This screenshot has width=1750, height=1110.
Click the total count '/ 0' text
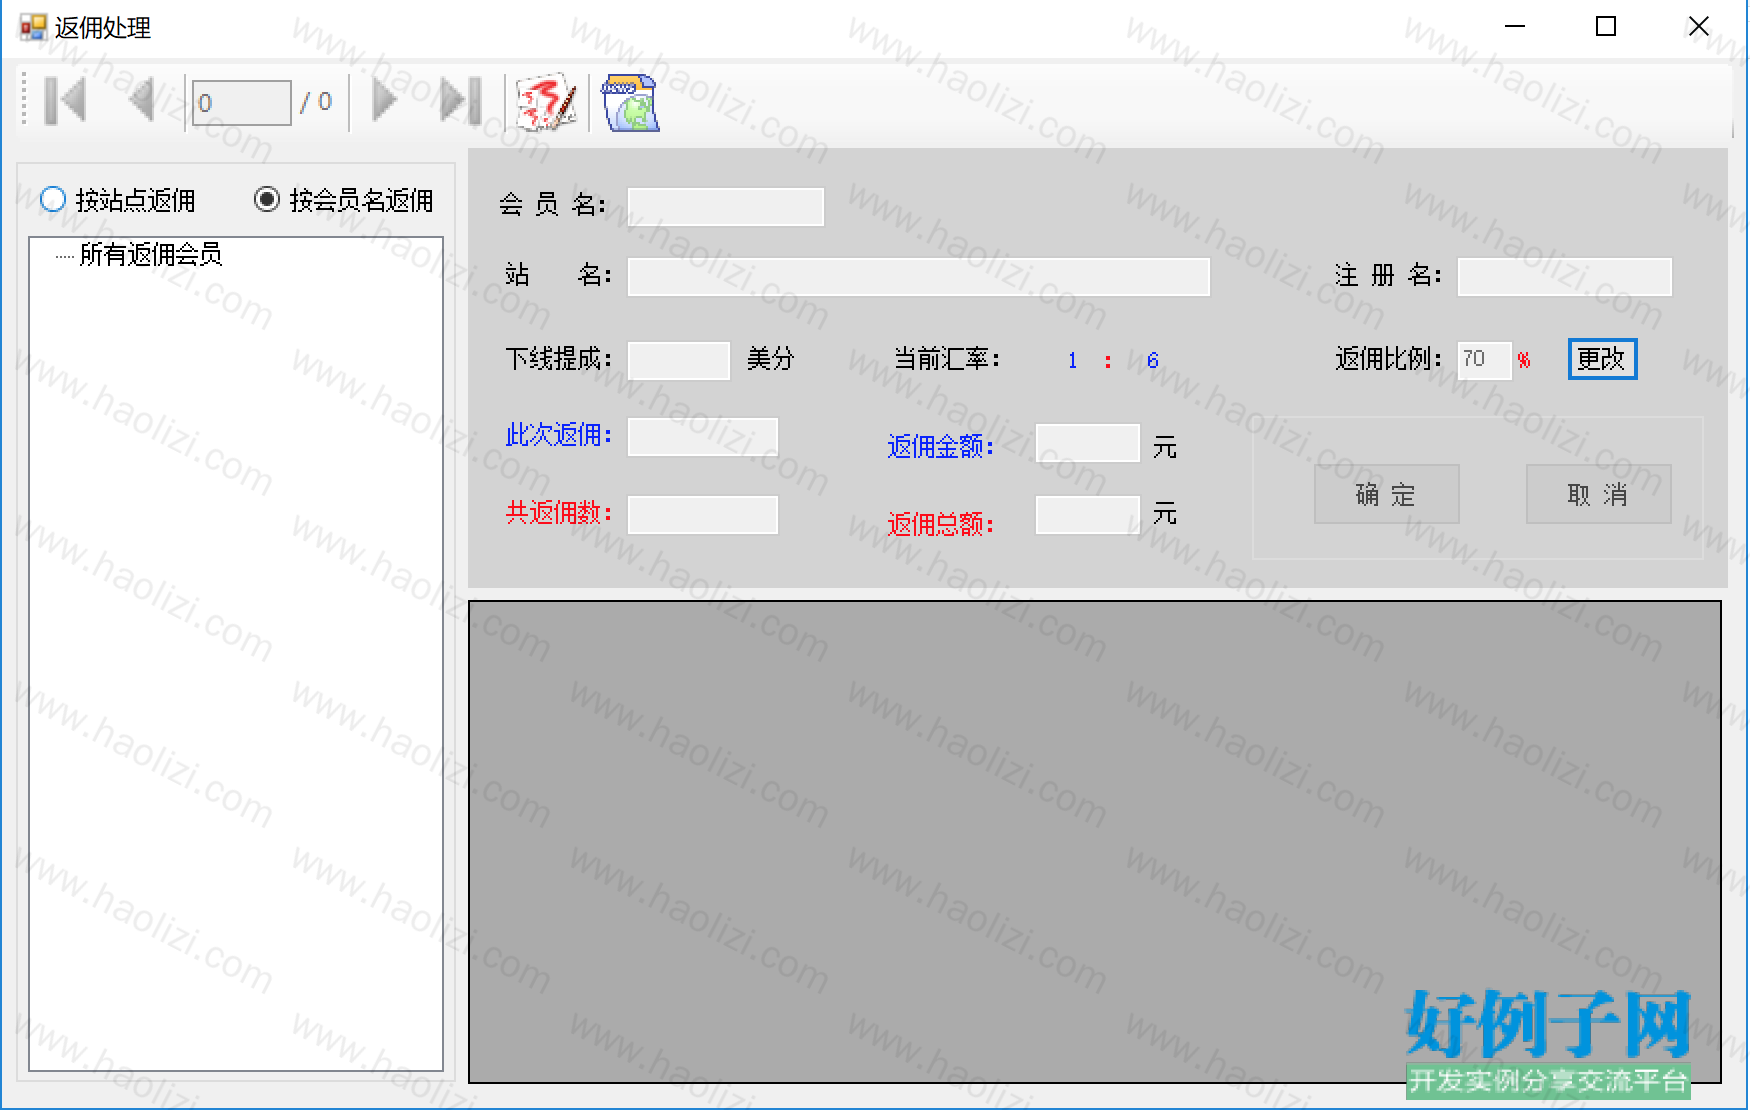317,102
